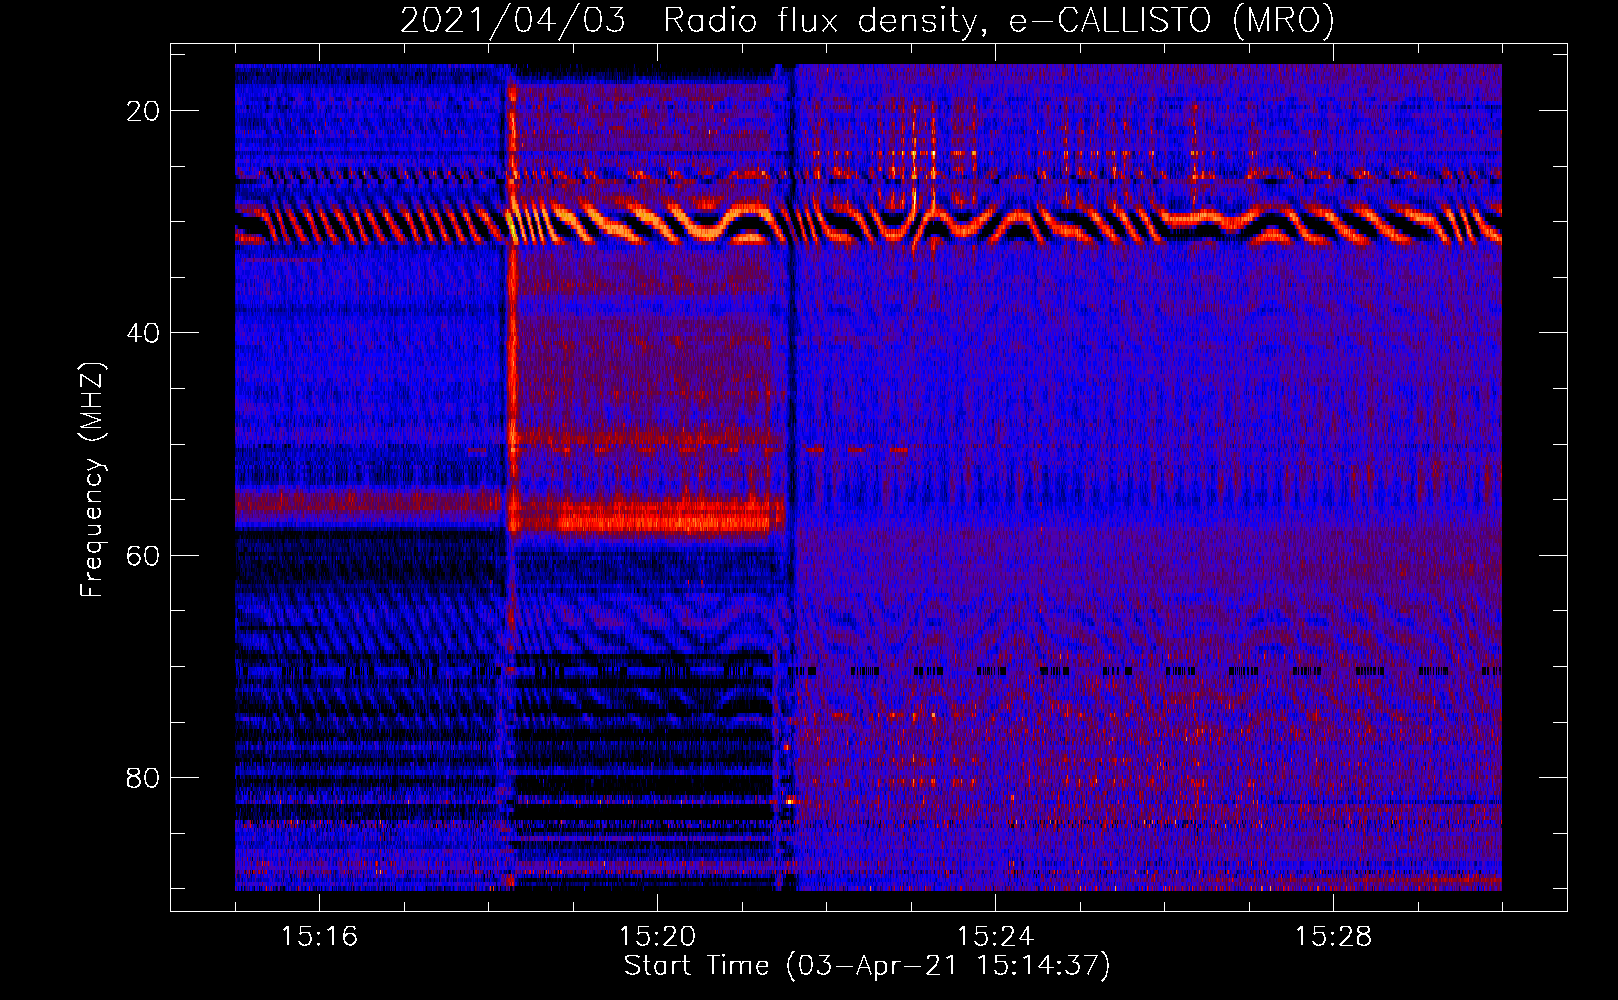Screen dimensions: 1618x1000
Task: Click the frequency tick label "40"
Action: tap(143, 333)
